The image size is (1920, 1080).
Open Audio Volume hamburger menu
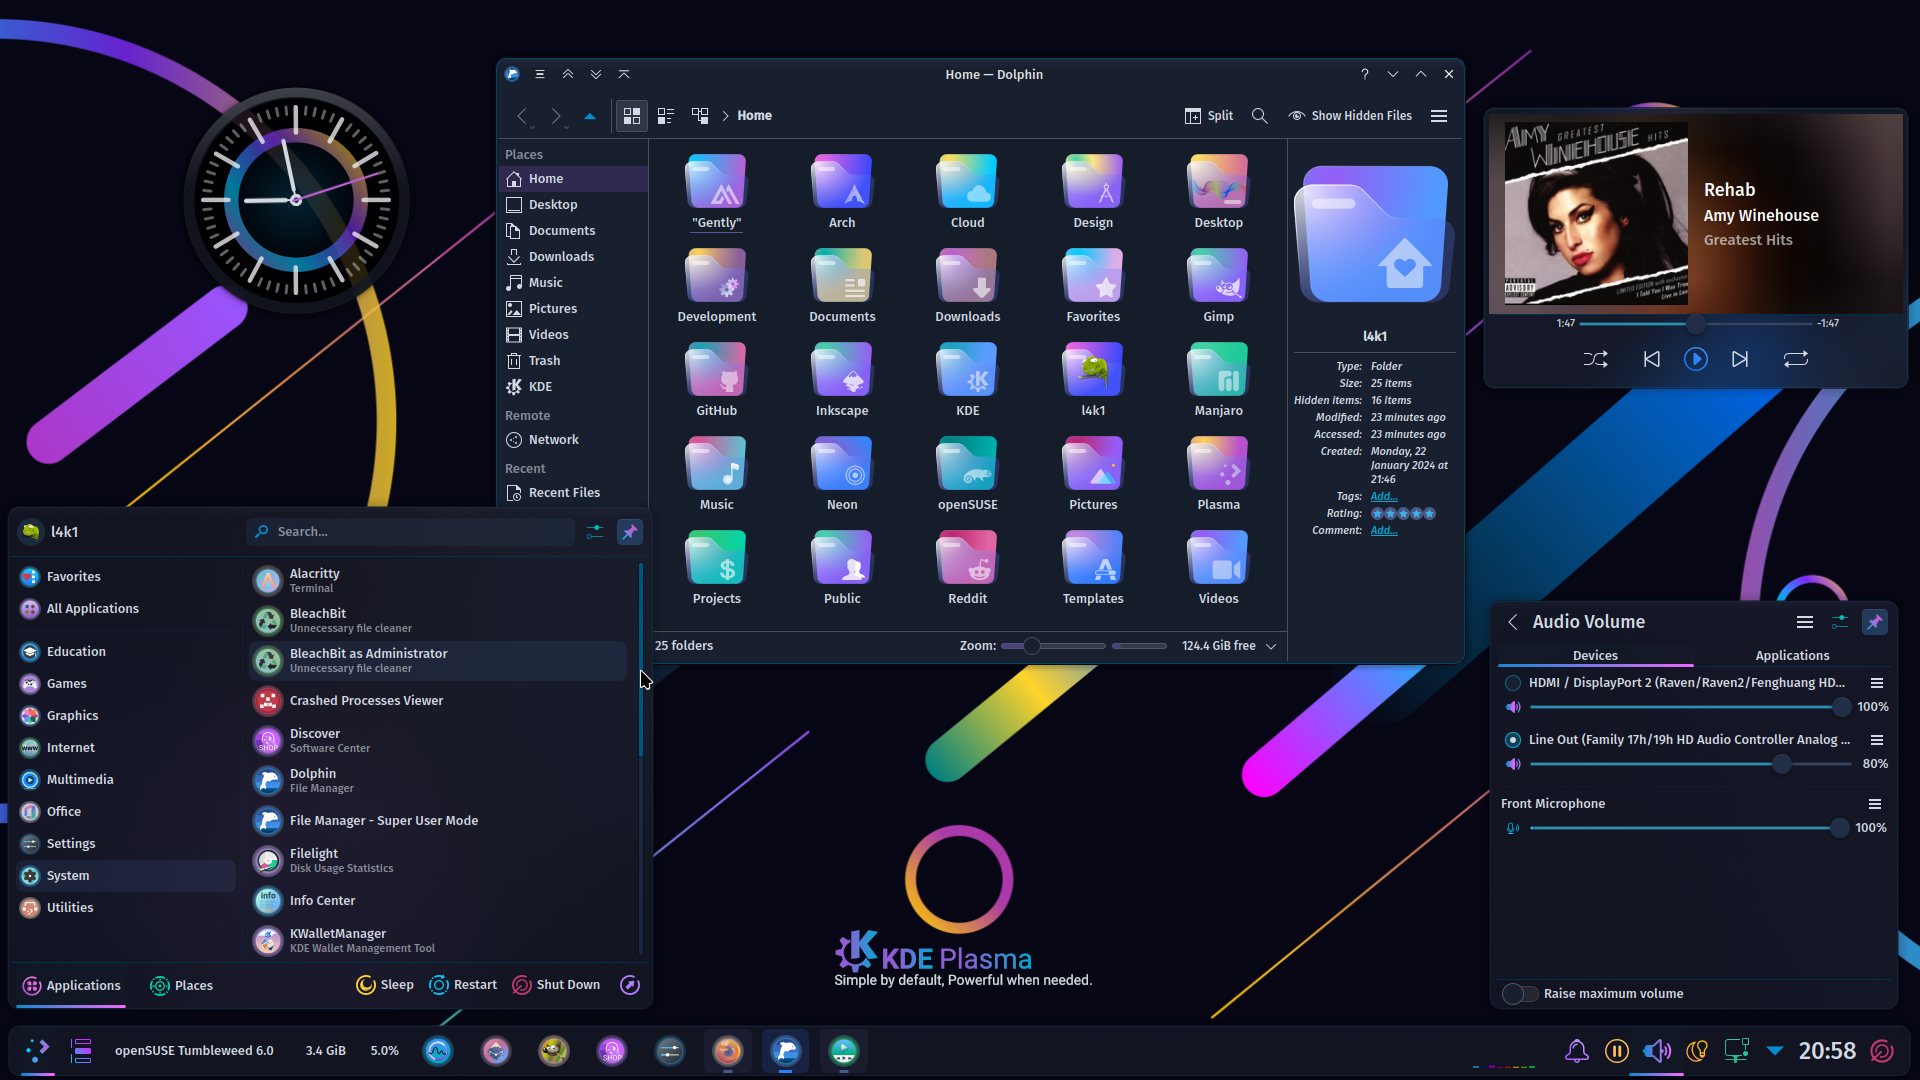[1805, 622]
